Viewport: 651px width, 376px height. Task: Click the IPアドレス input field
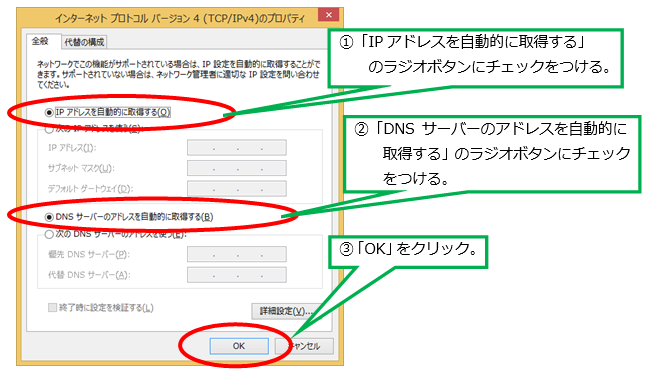pyautogui.click(x=237, y=147)
